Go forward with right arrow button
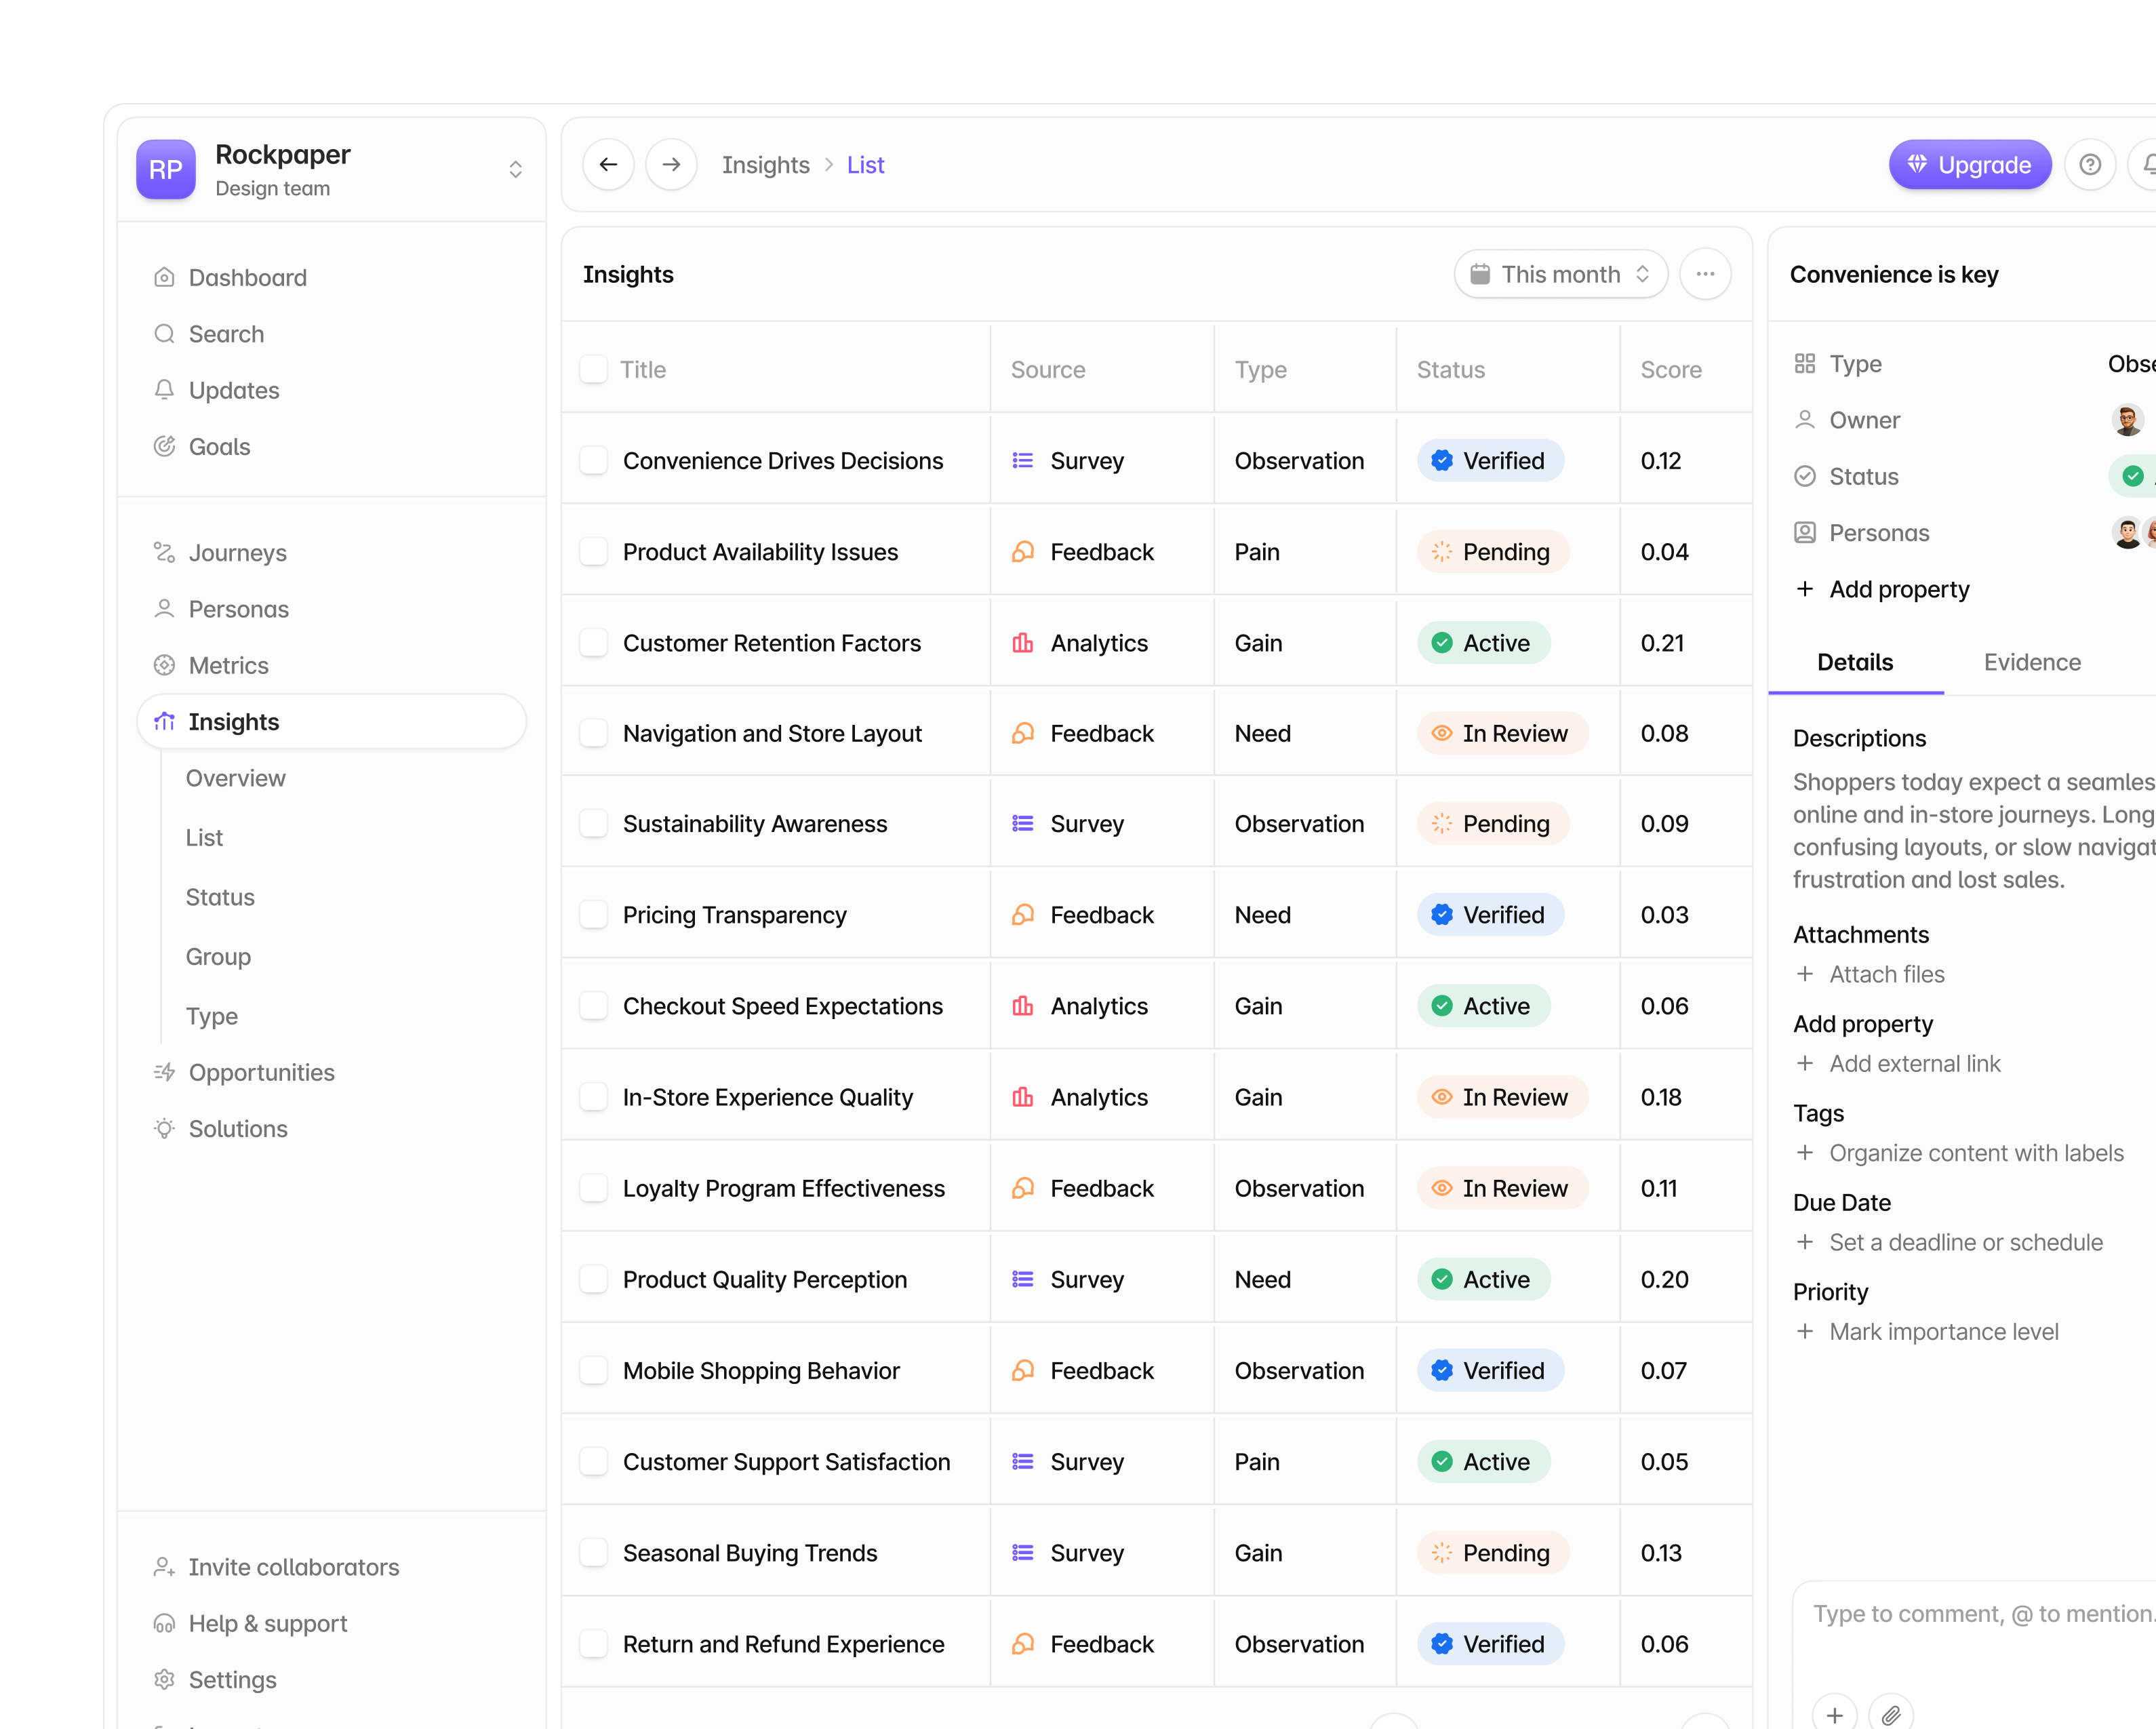 pyautogui.click(x=671, y=165)
